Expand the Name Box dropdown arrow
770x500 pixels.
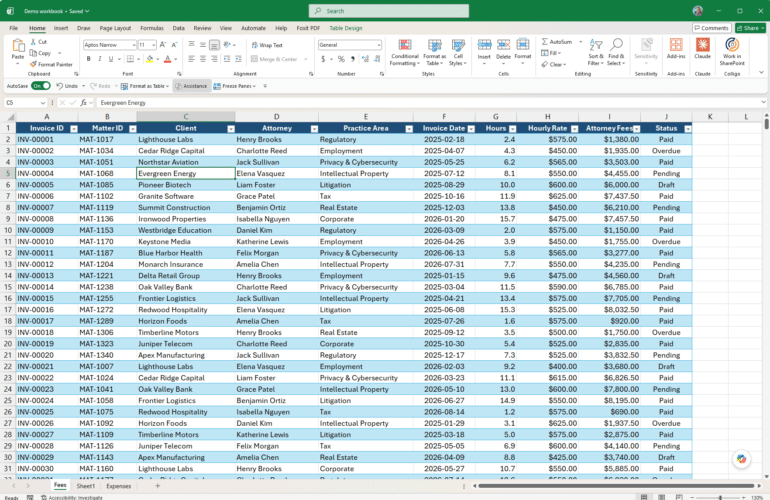[x=43, y=103]
